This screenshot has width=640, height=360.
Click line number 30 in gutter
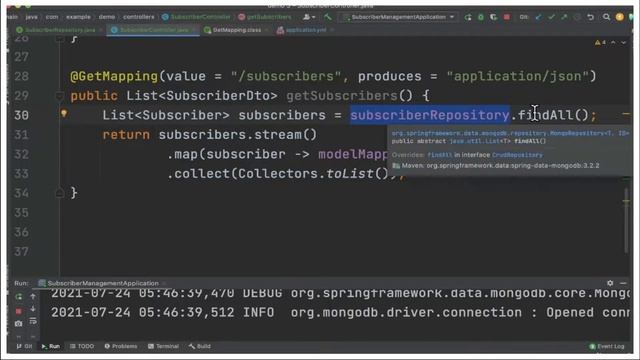pos(21,115)
